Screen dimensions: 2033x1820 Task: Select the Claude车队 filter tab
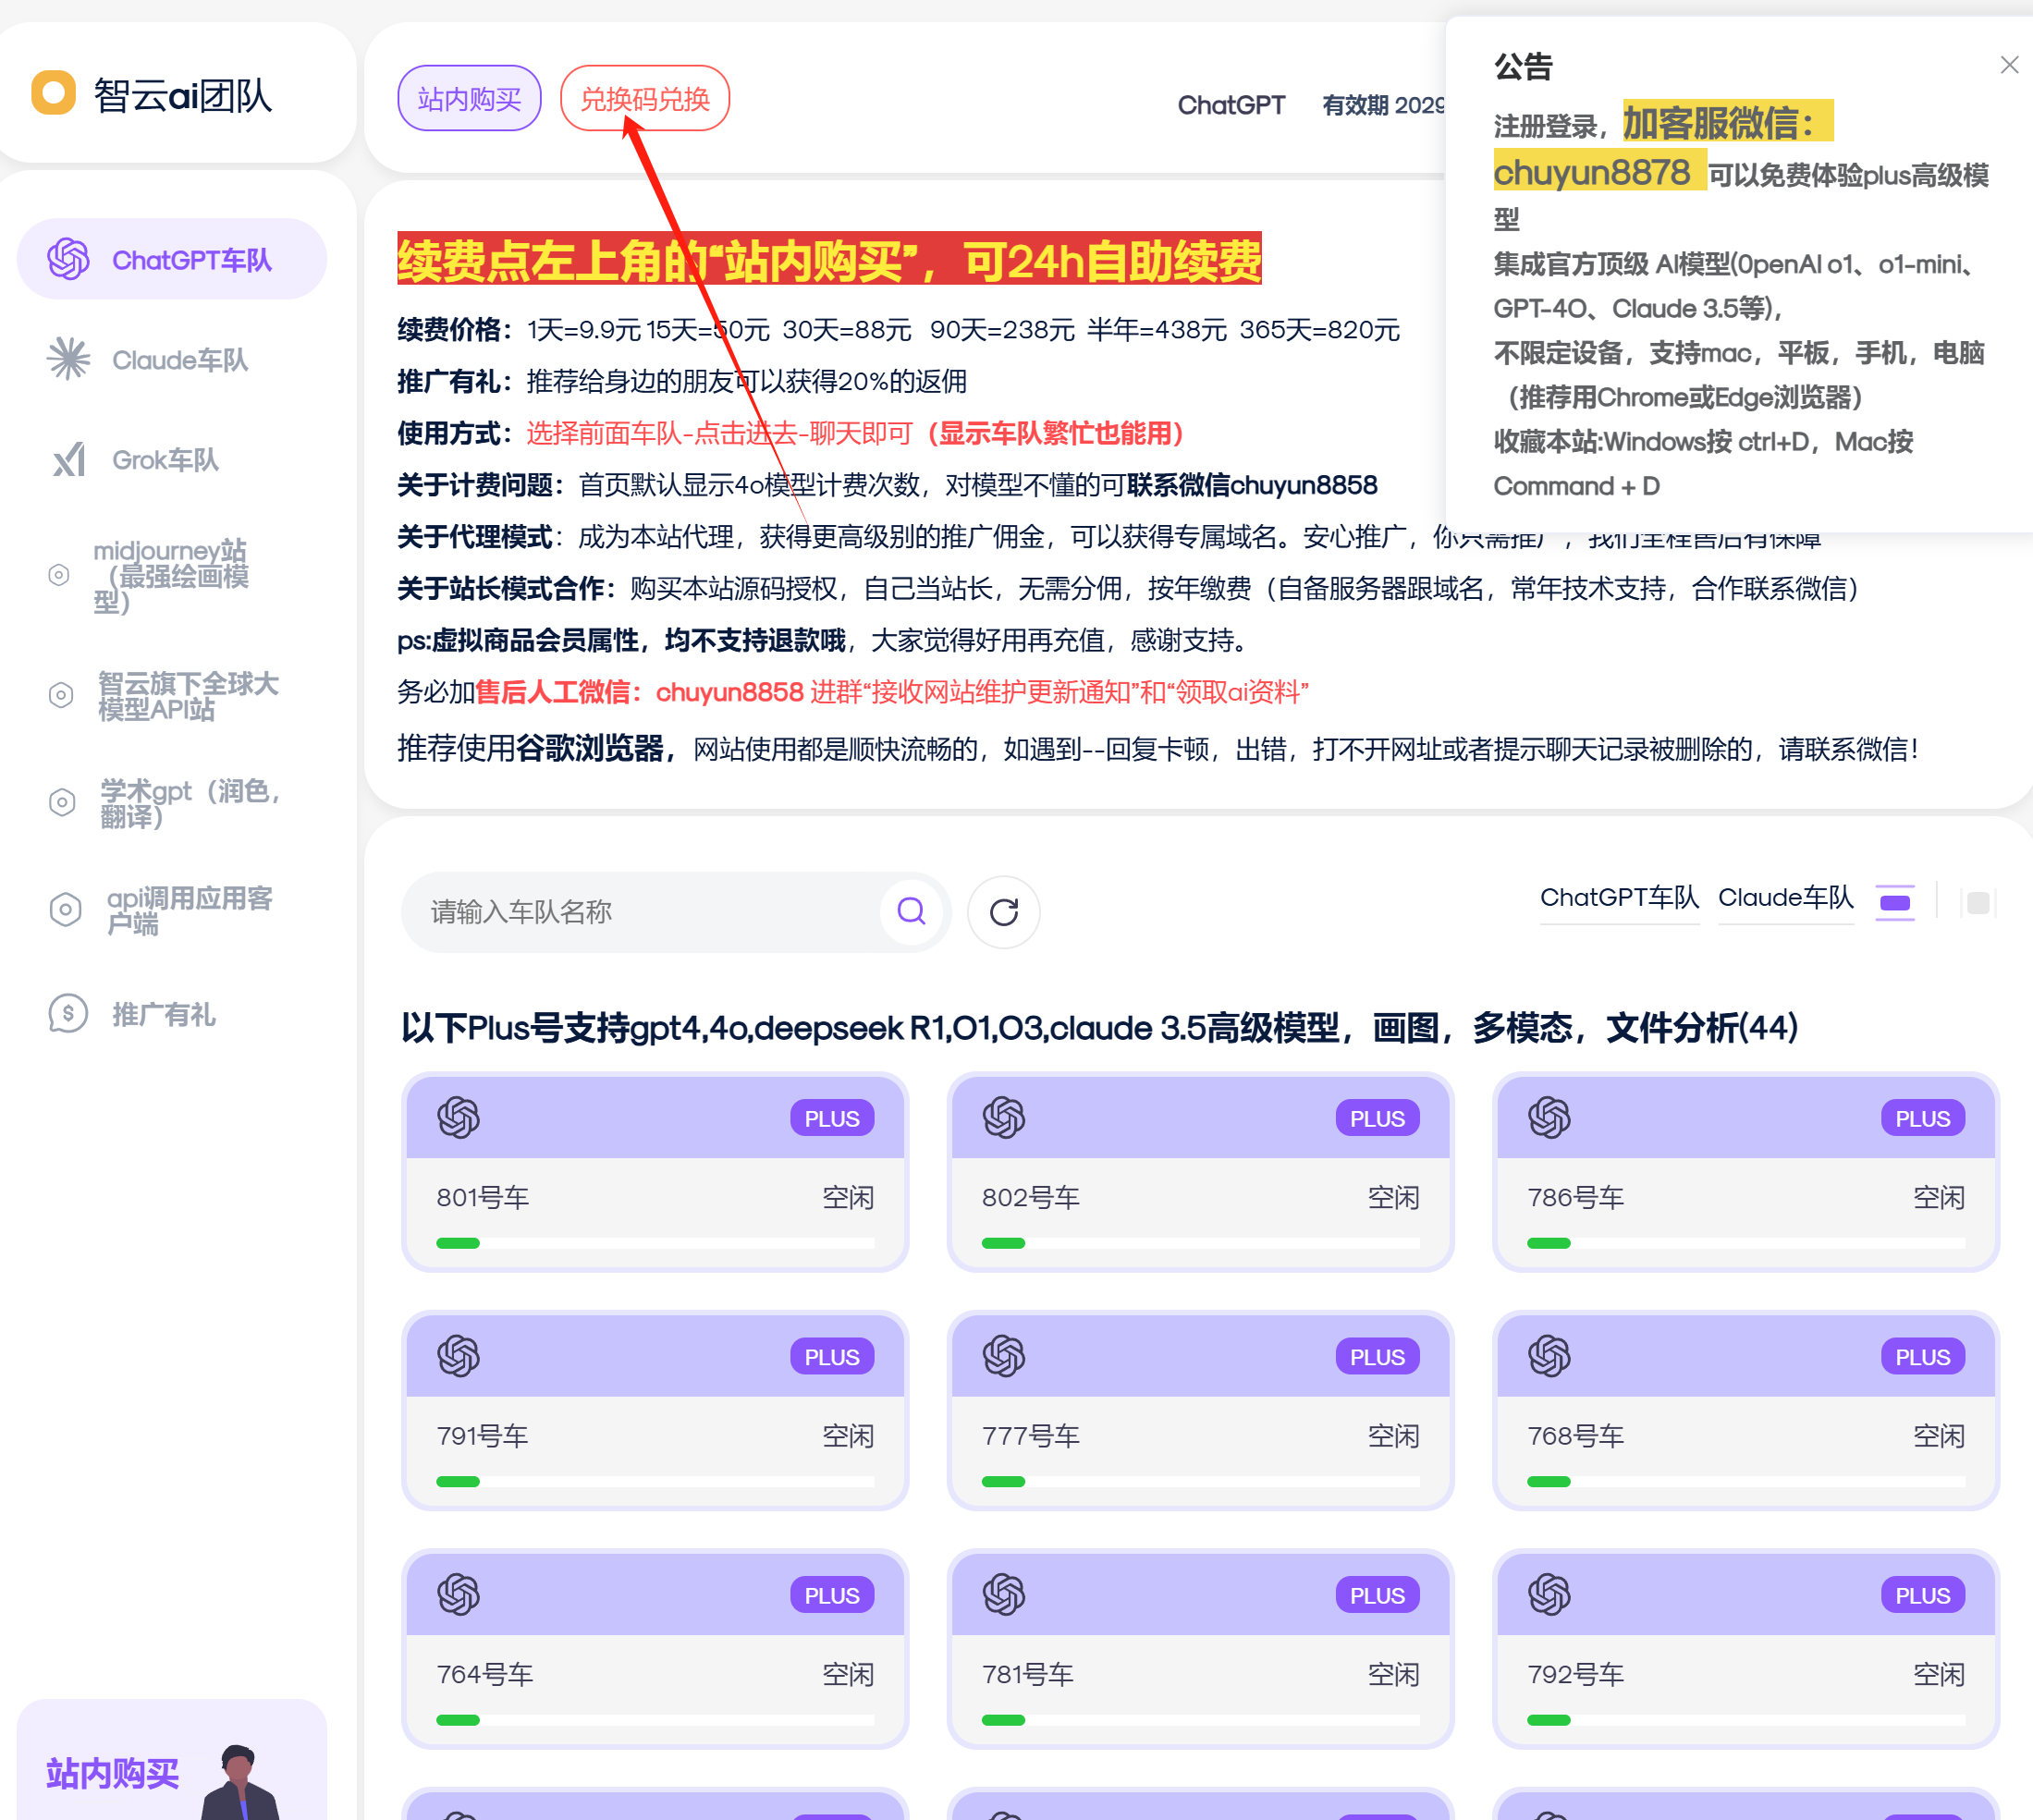pos(1785,898)
